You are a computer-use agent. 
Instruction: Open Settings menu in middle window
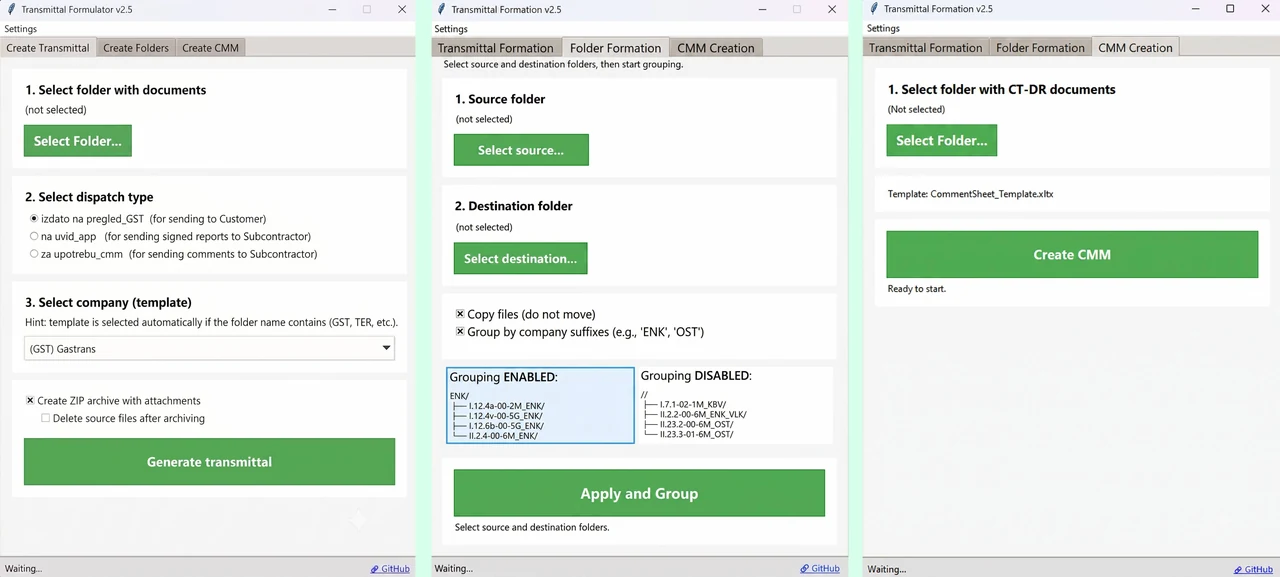point(451,29)
